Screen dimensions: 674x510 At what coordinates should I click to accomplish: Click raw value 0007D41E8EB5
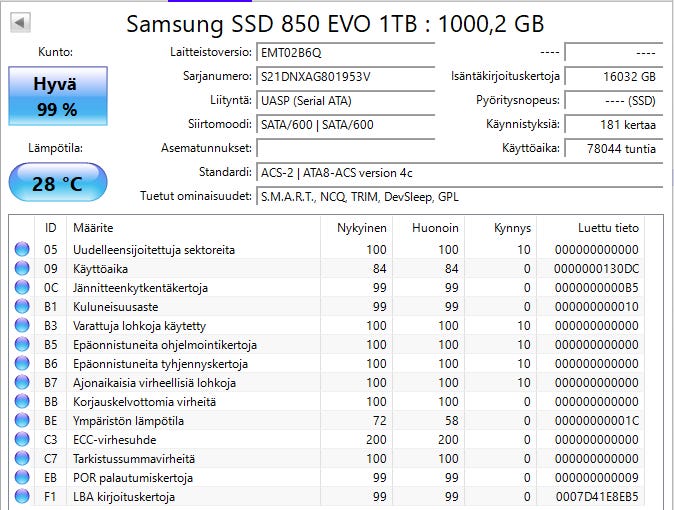(597, 497)
